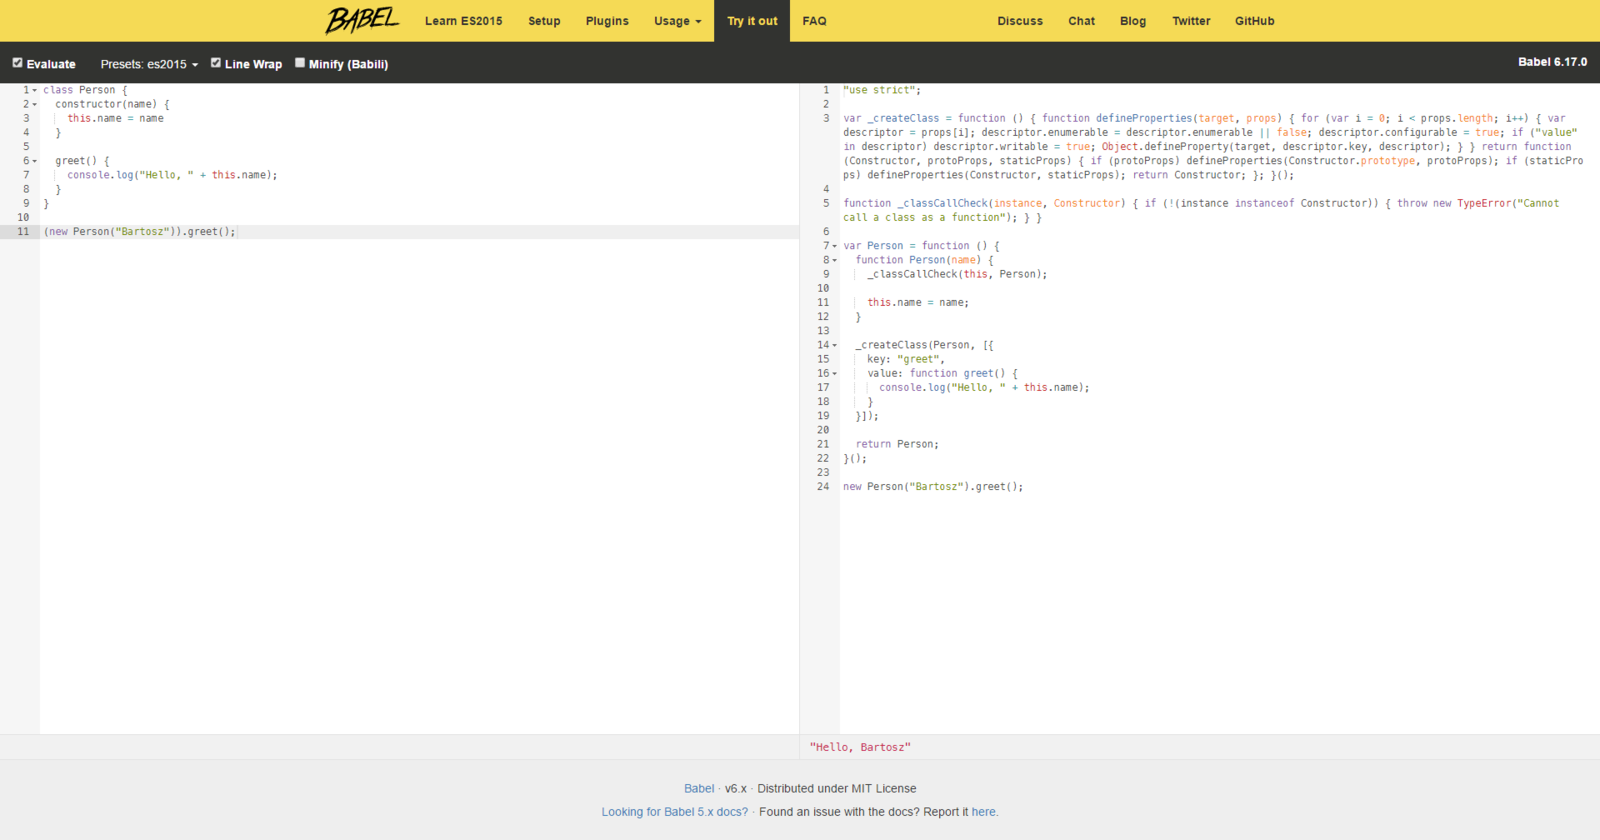The height and width of the screenshot is (840, 1600).
Task: Click the "Hello, Bartosz" console output
Action: [x=860, y=747]
